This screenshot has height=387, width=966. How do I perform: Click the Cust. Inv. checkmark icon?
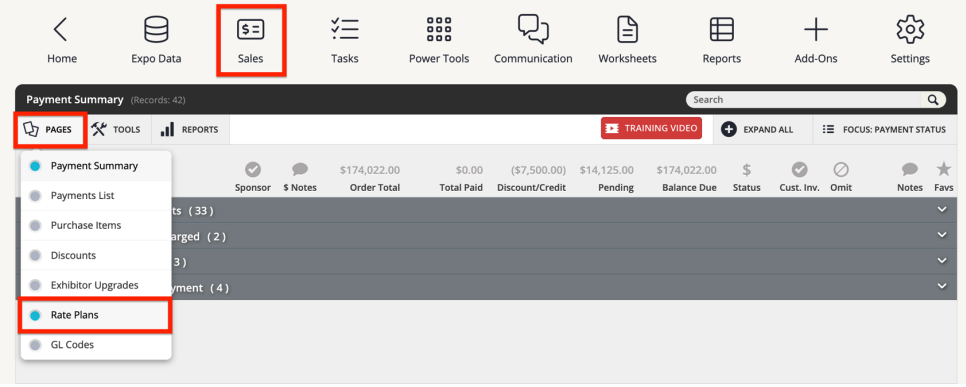[800, 169]
